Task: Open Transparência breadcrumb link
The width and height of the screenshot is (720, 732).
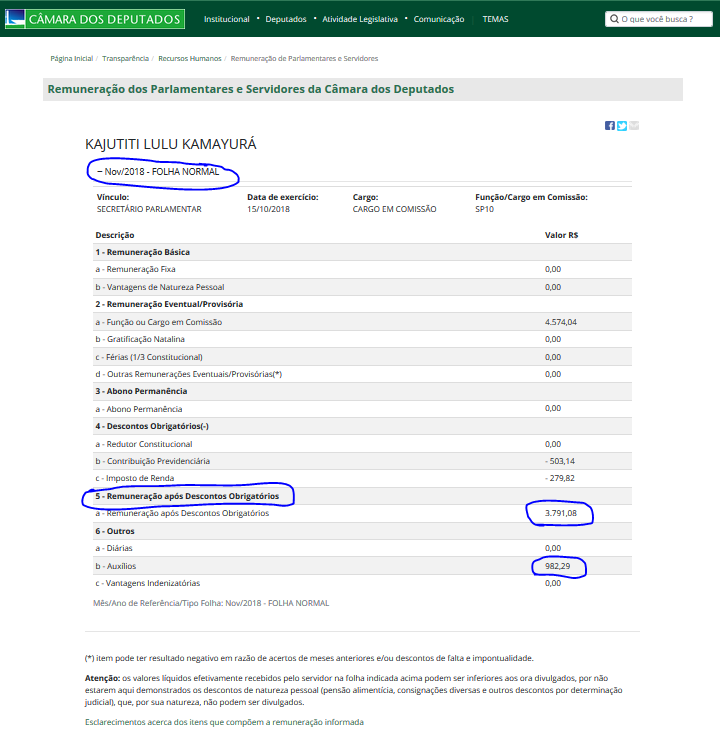Action: pyautogui.click(x=127, y=59)
